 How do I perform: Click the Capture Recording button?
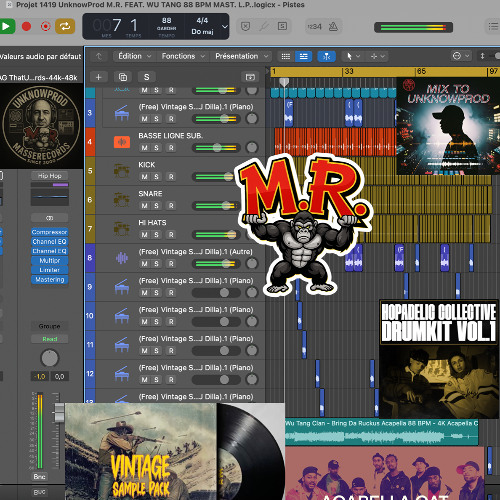[45, 26]
